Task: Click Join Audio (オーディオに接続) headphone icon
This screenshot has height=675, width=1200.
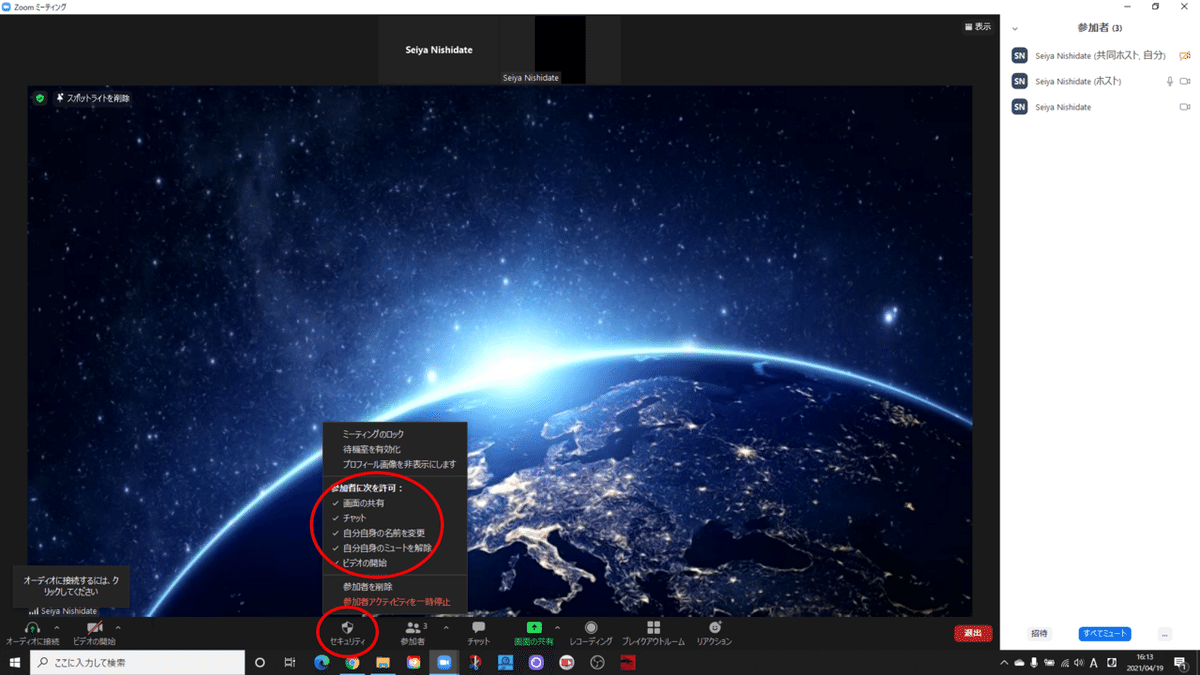Action: (32, 627)
